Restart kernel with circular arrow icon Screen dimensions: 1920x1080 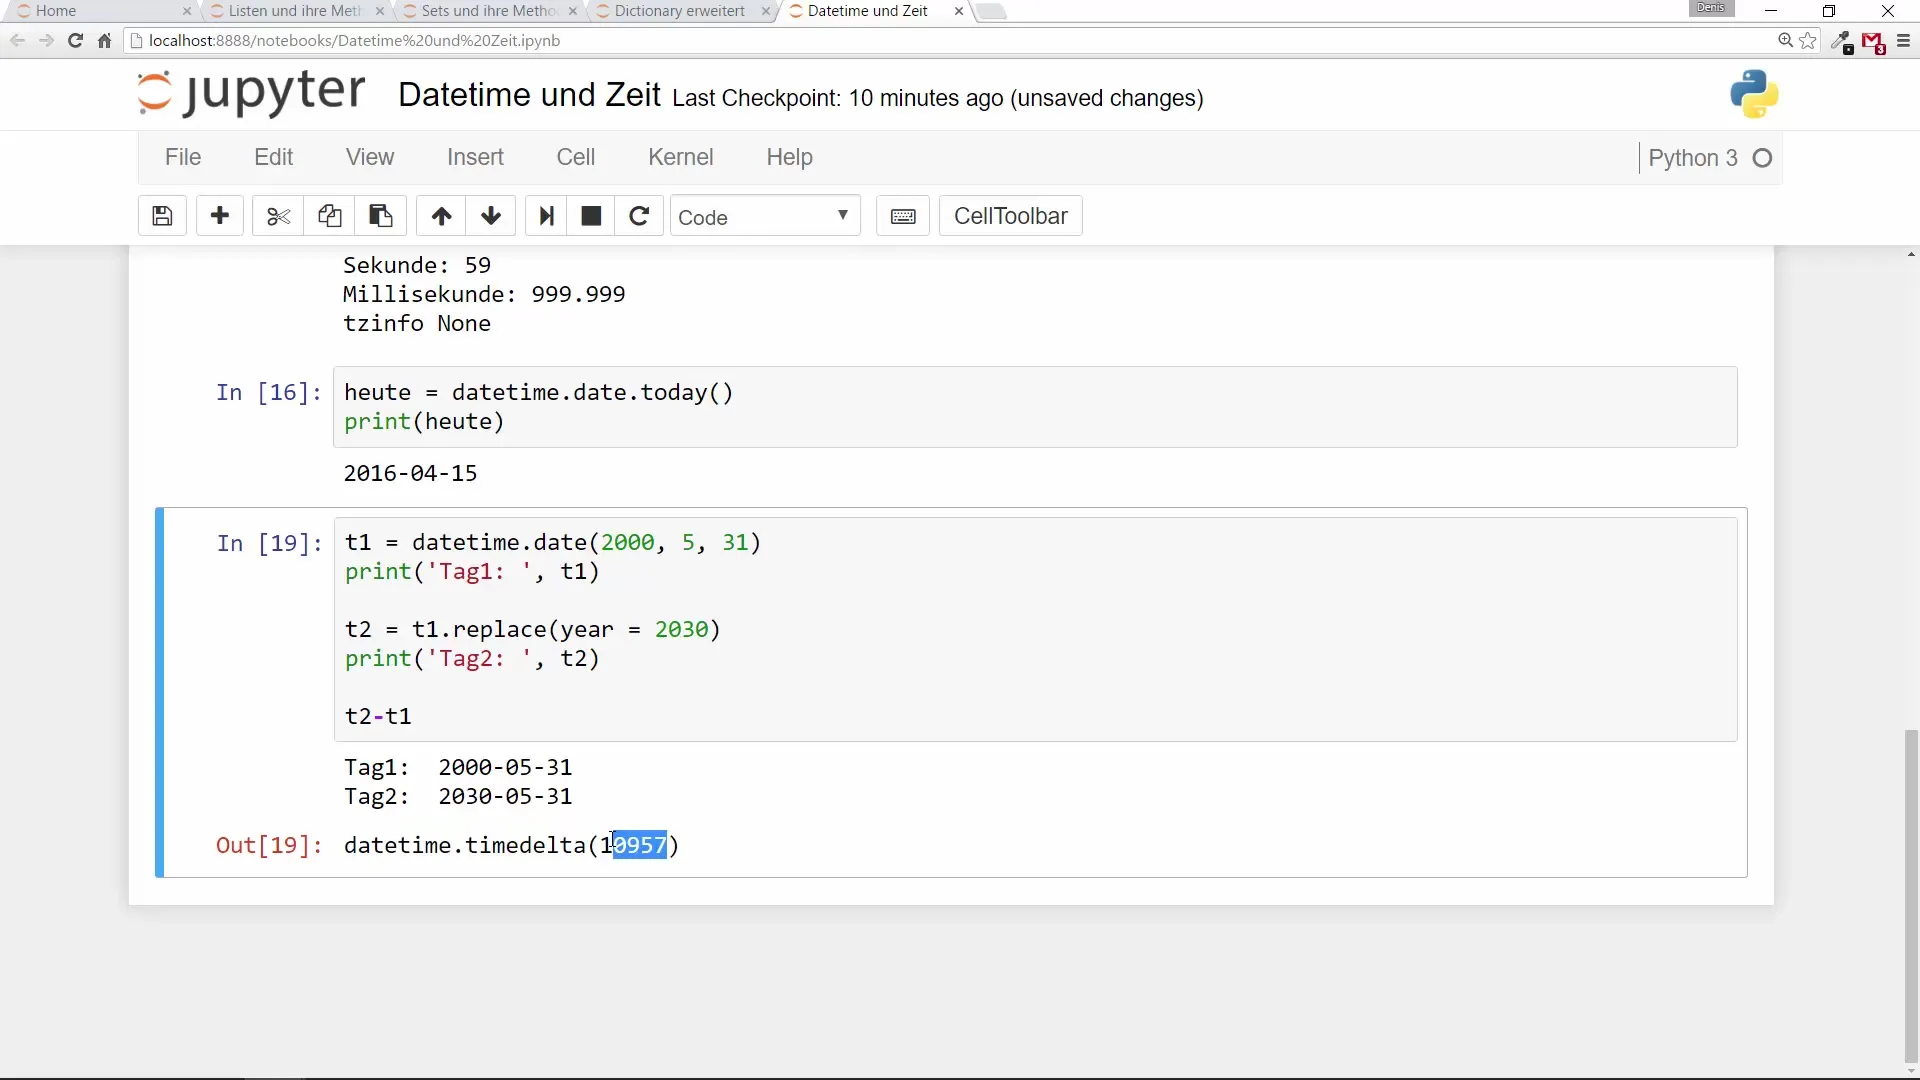(639, 216)
